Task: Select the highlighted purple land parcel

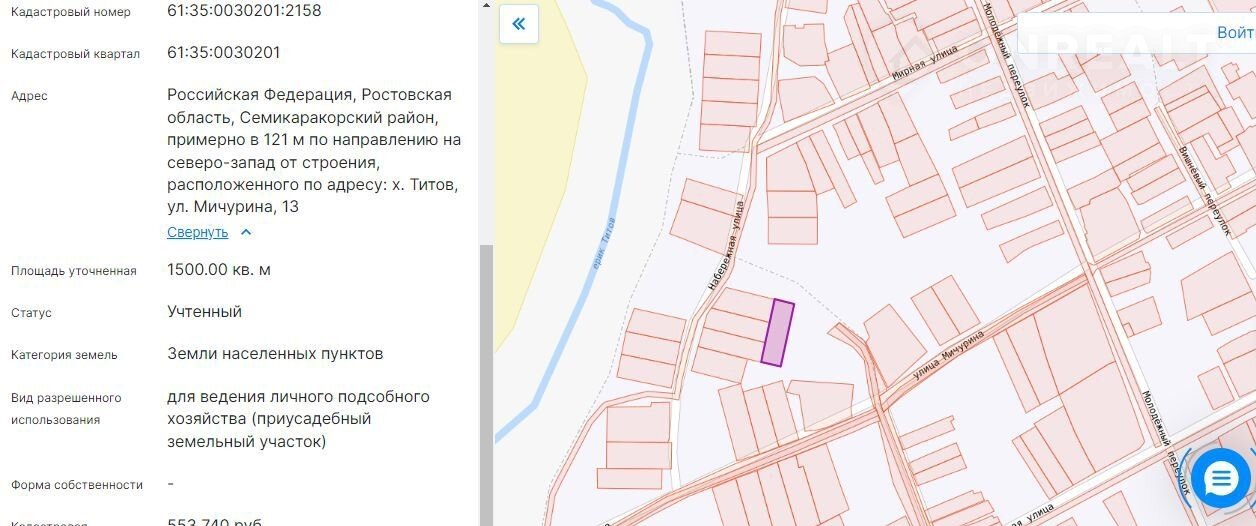Action: click(777, 333)
